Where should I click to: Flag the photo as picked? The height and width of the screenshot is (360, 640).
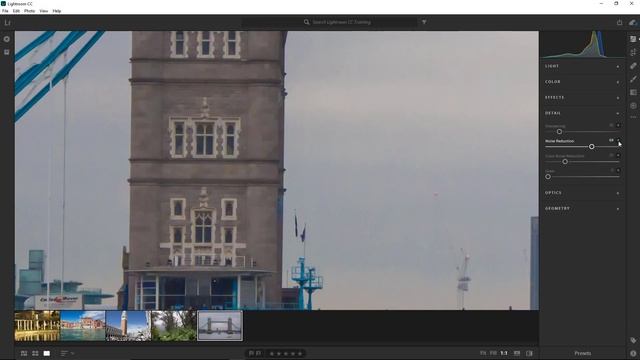(x=251, y=353)
